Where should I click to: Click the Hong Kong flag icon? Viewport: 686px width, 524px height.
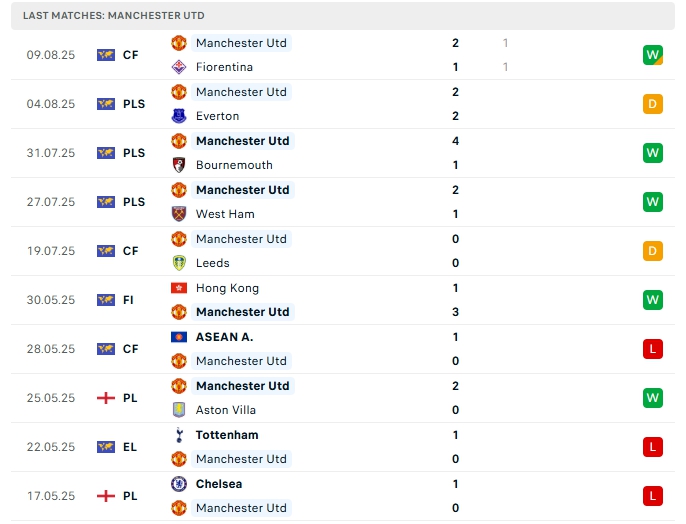pyautogui.click(x=179, y=288)
